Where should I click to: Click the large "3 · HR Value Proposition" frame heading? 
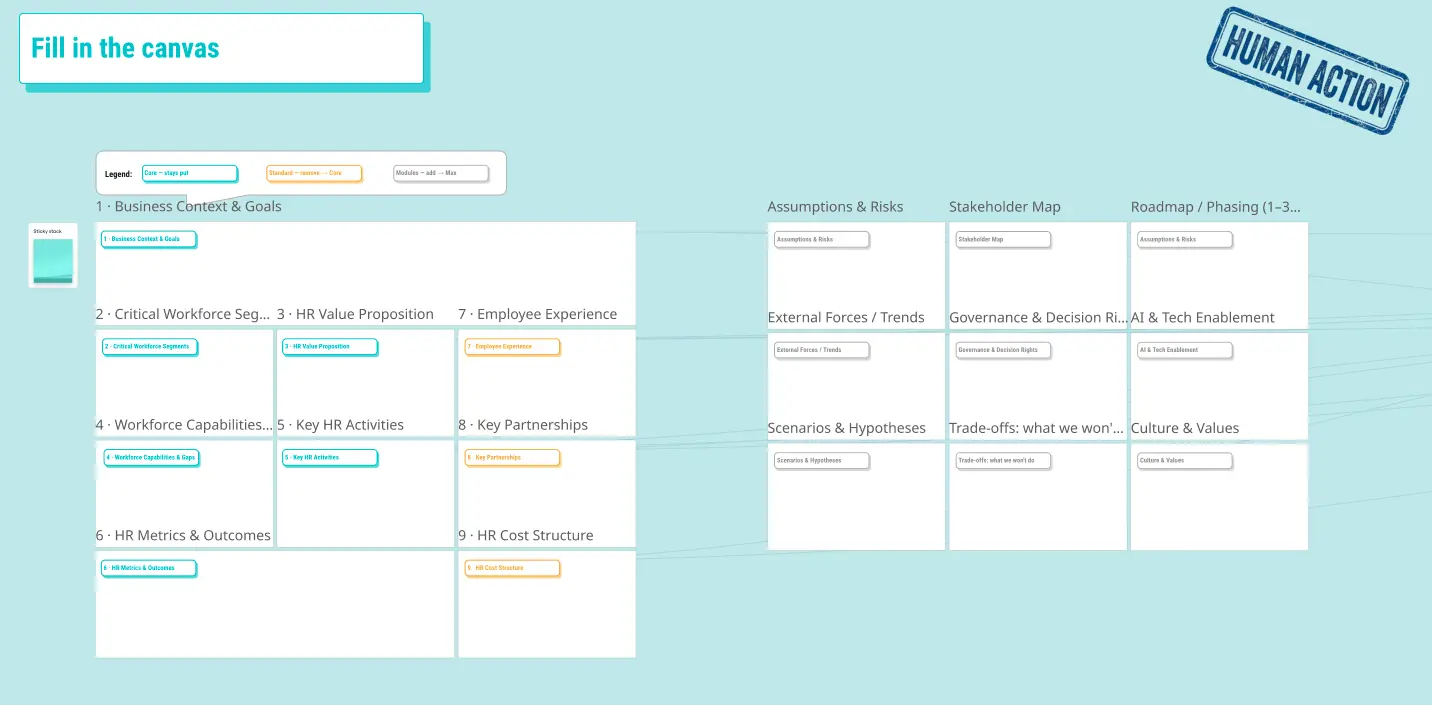[355, 314]
